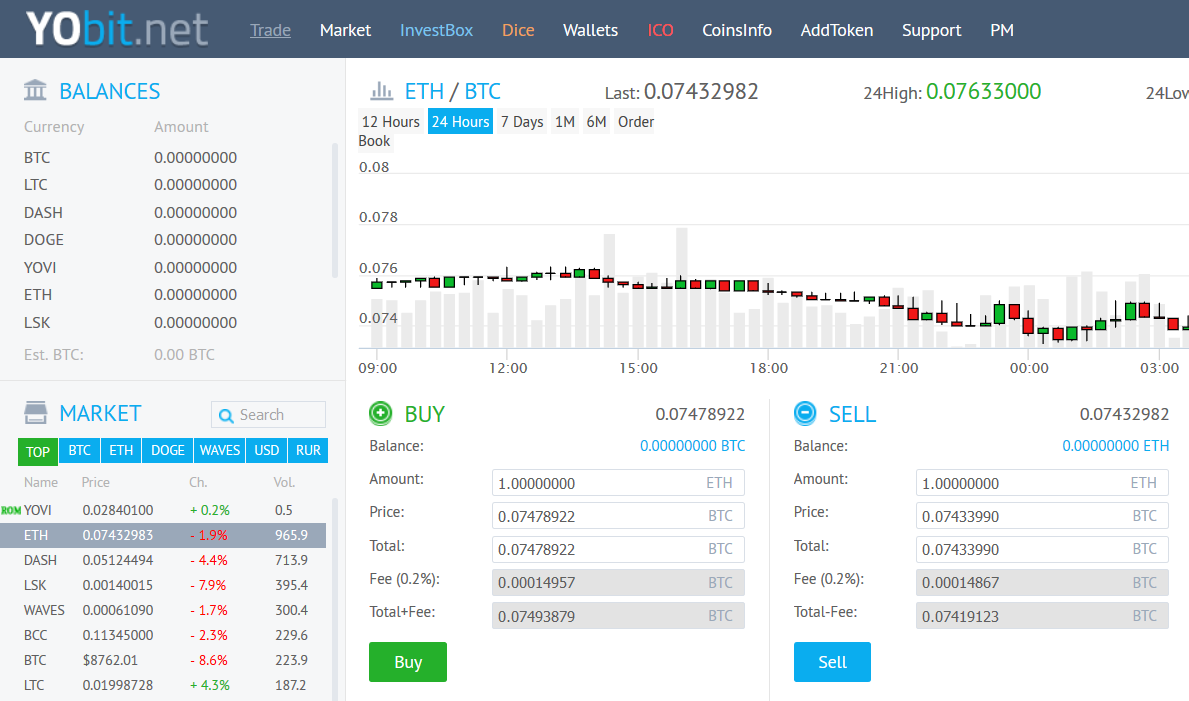The width and height of the screenshot is (1189, 701).
Task: Select the LSK market row
Action: tap(163, 585)
